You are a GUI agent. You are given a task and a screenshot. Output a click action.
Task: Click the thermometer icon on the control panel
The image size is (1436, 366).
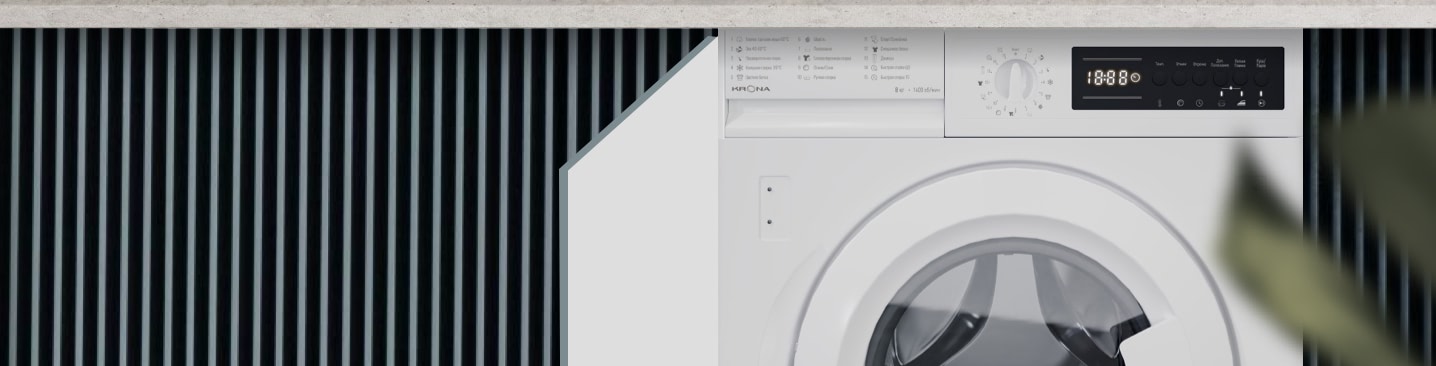1160,103
